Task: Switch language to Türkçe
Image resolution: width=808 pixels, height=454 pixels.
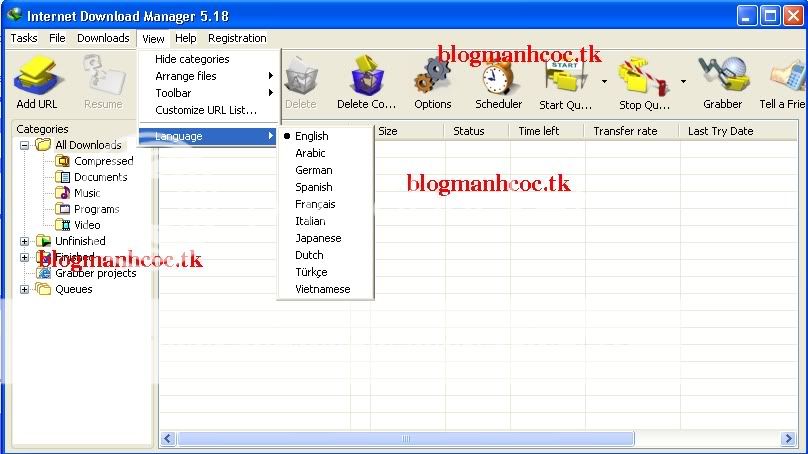Action: 325,272
